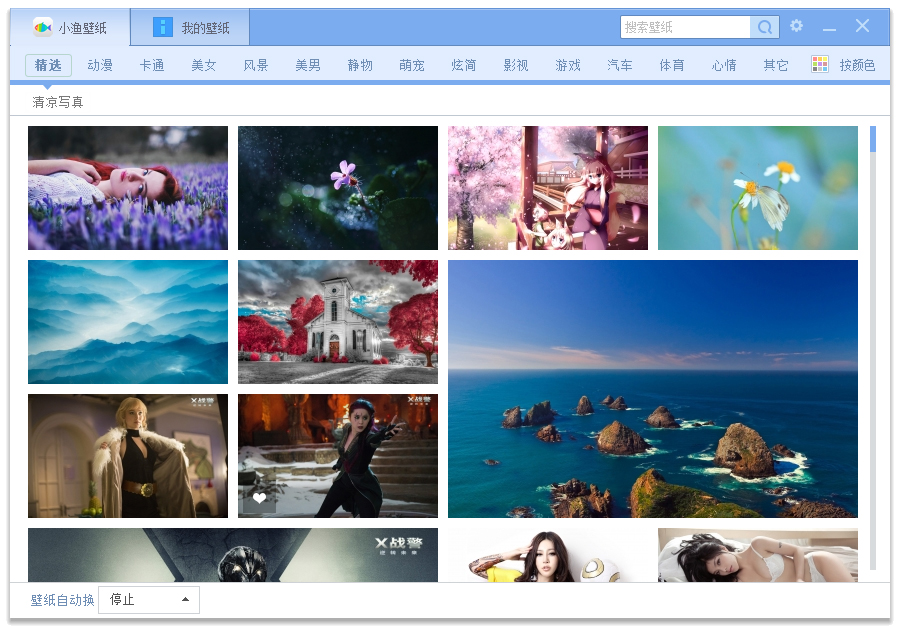The height and width of the screenshot is (627, 898).
Task: Click the colorful fish logo icon
Action: tap(42, 27)
